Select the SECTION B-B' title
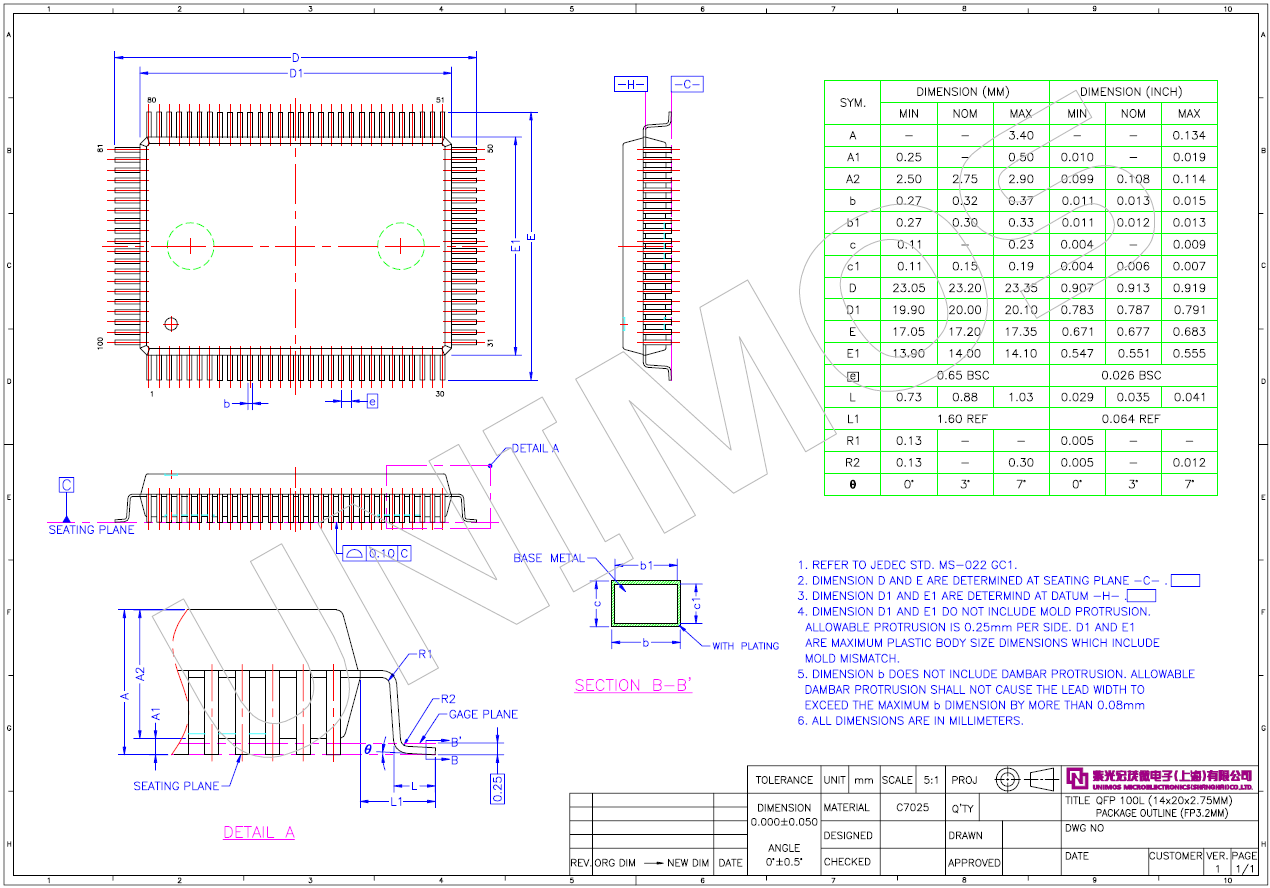Image resolution: width=1270 pixels, height=888 pixels. 633,685
